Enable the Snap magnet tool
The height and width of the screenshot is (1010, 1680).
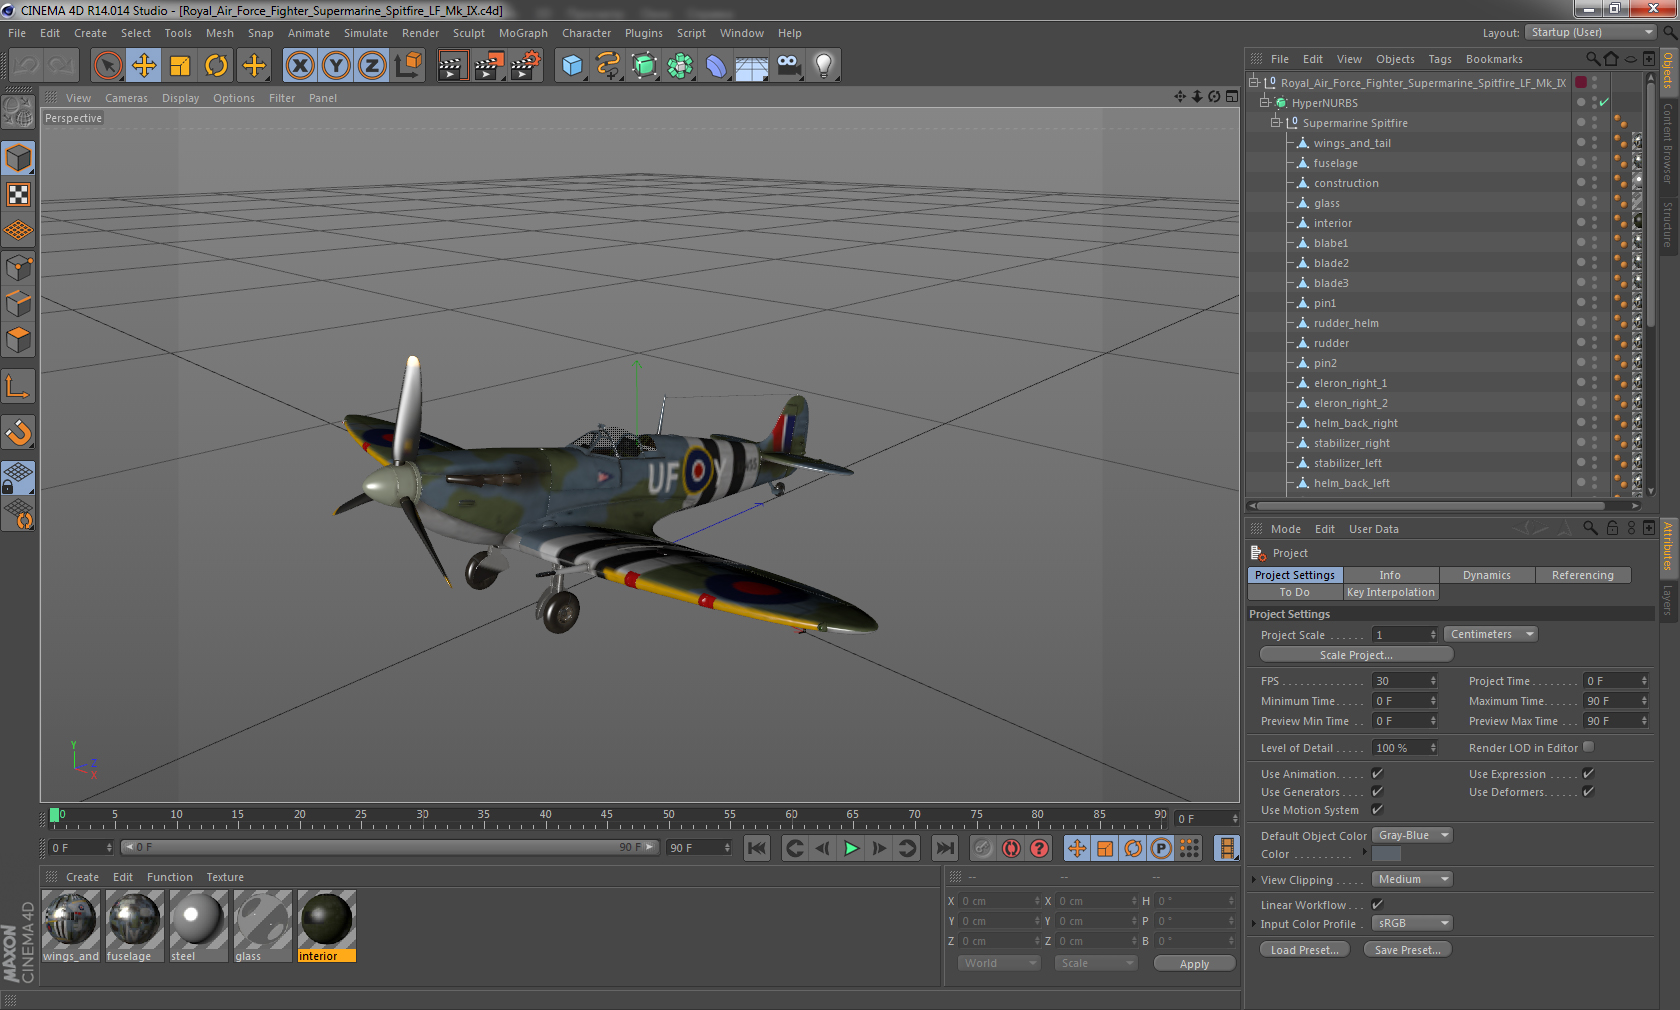tap(19, 432)
